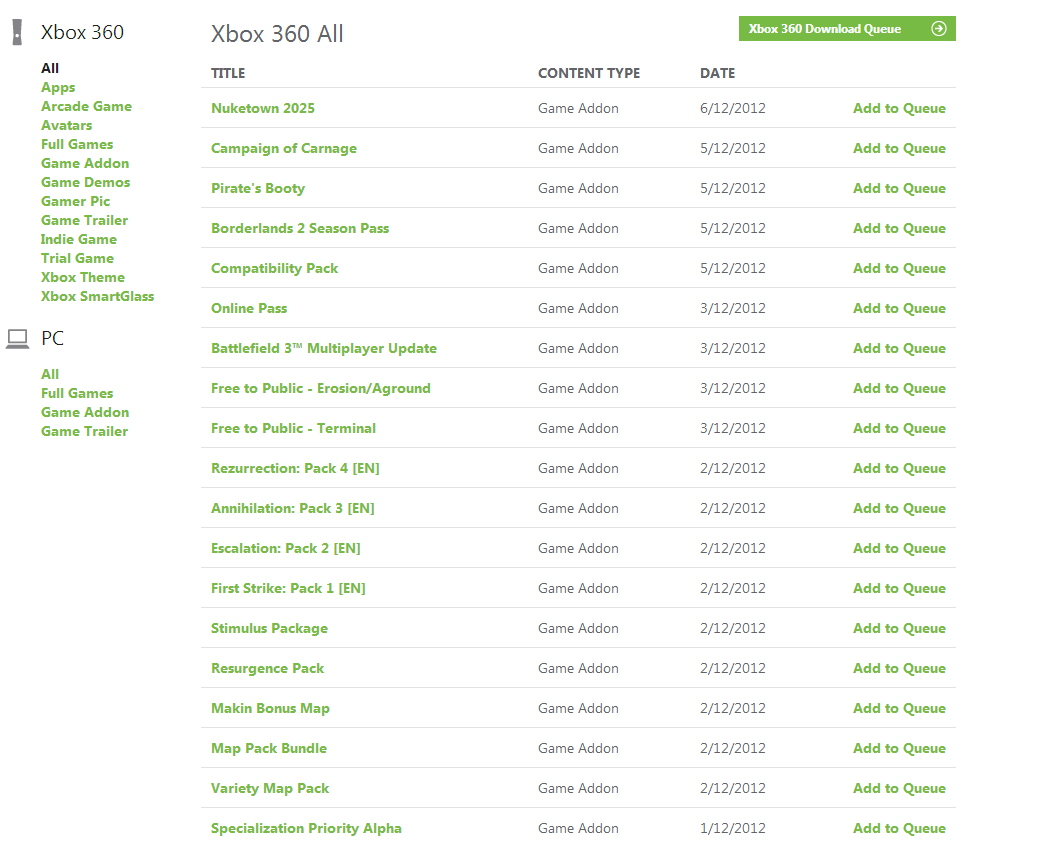Add Borderlands 2 Season Pass to queue
The height and width of the screenshot is (865, 1054).
899,229
